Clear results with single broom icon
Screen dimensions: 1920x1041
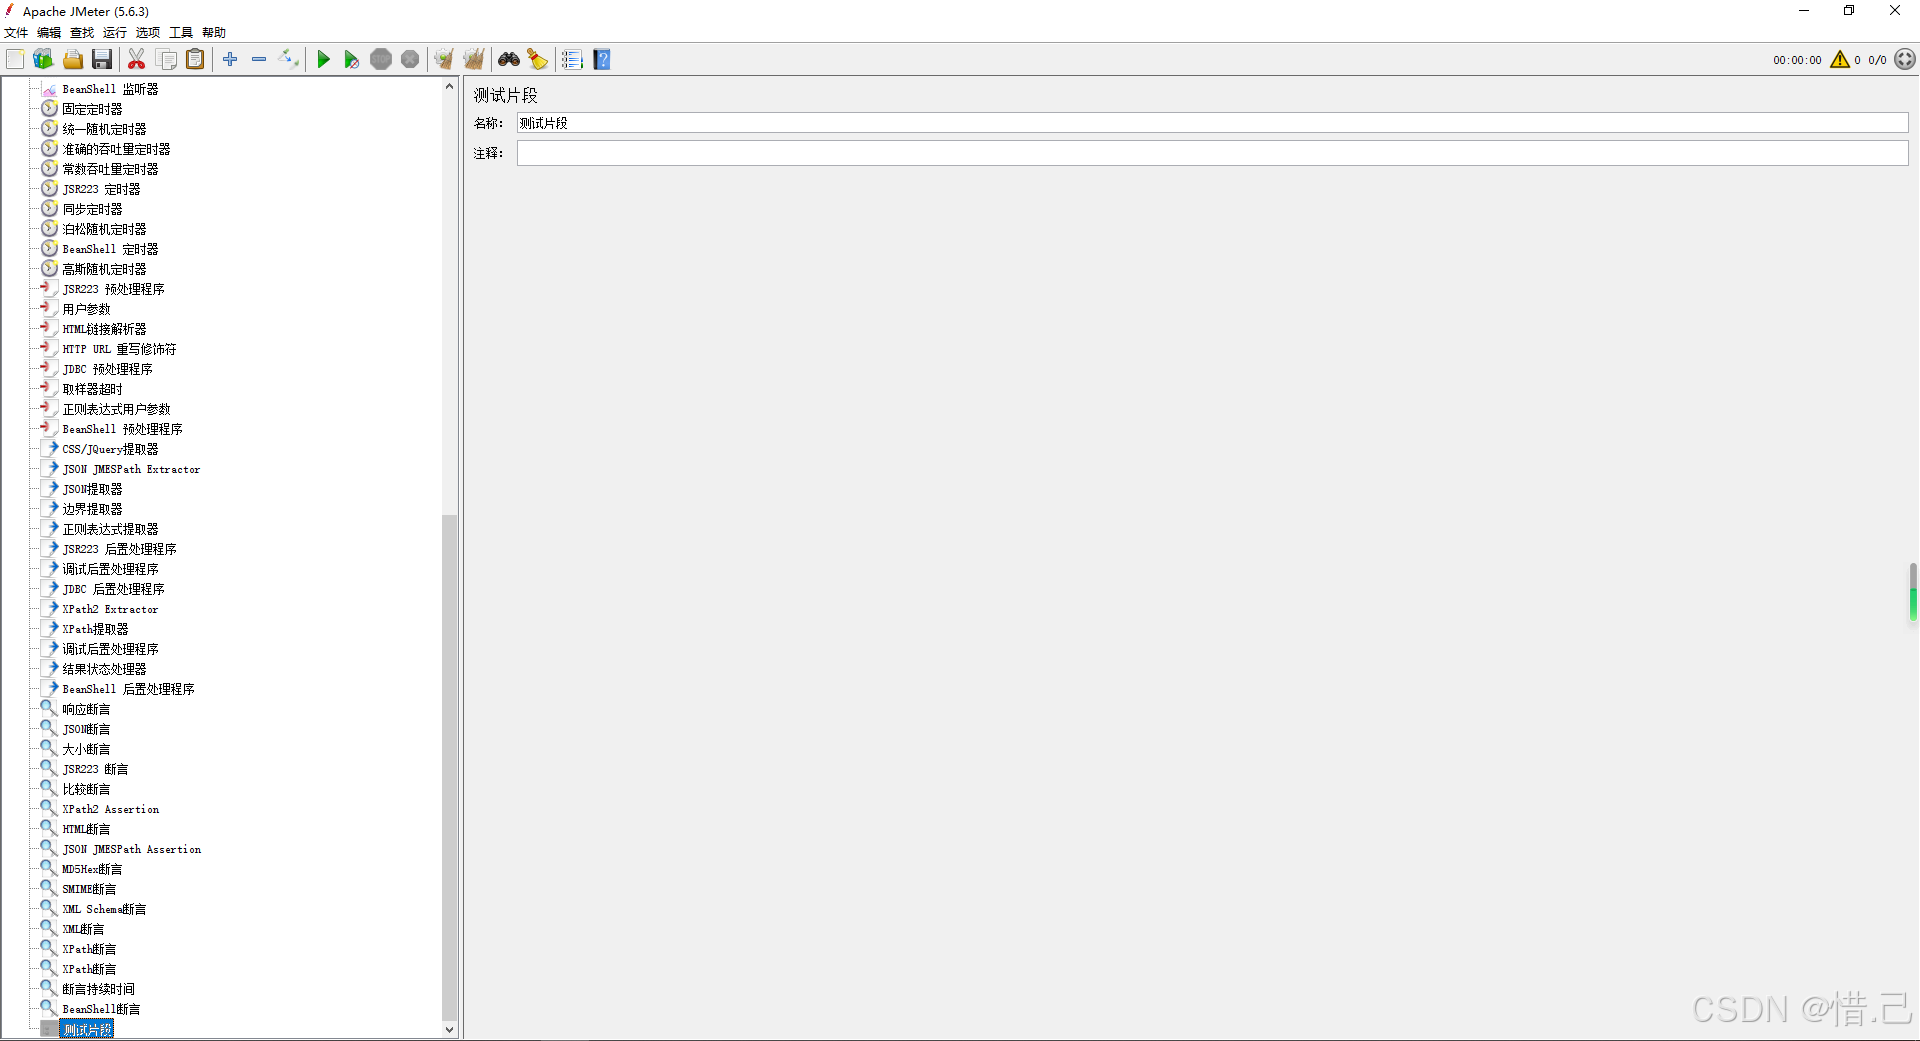(444, 60)
